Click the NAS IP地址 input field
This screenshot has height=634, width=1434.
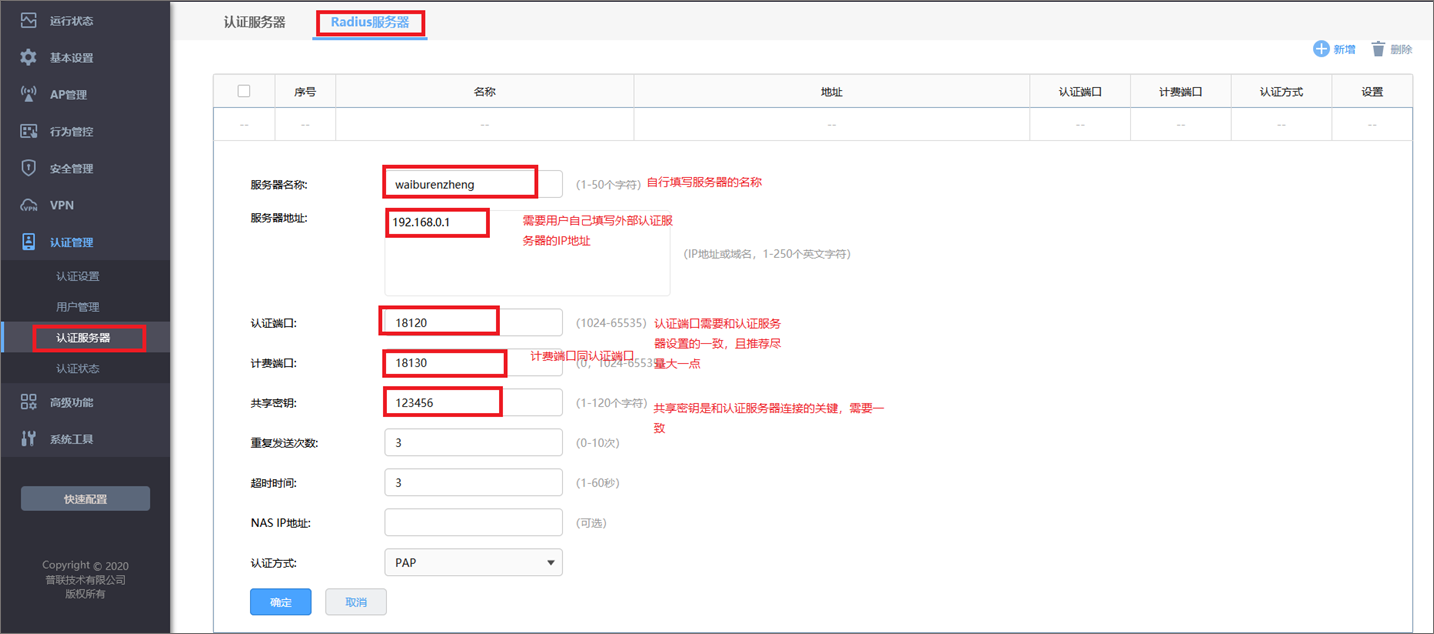tap(473, 522)
